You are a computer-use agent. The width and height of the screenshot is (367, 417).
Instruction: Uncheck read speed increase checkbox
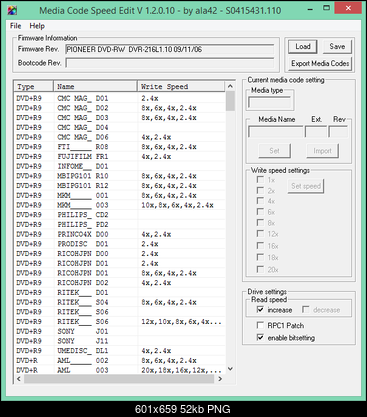(260, 310)
